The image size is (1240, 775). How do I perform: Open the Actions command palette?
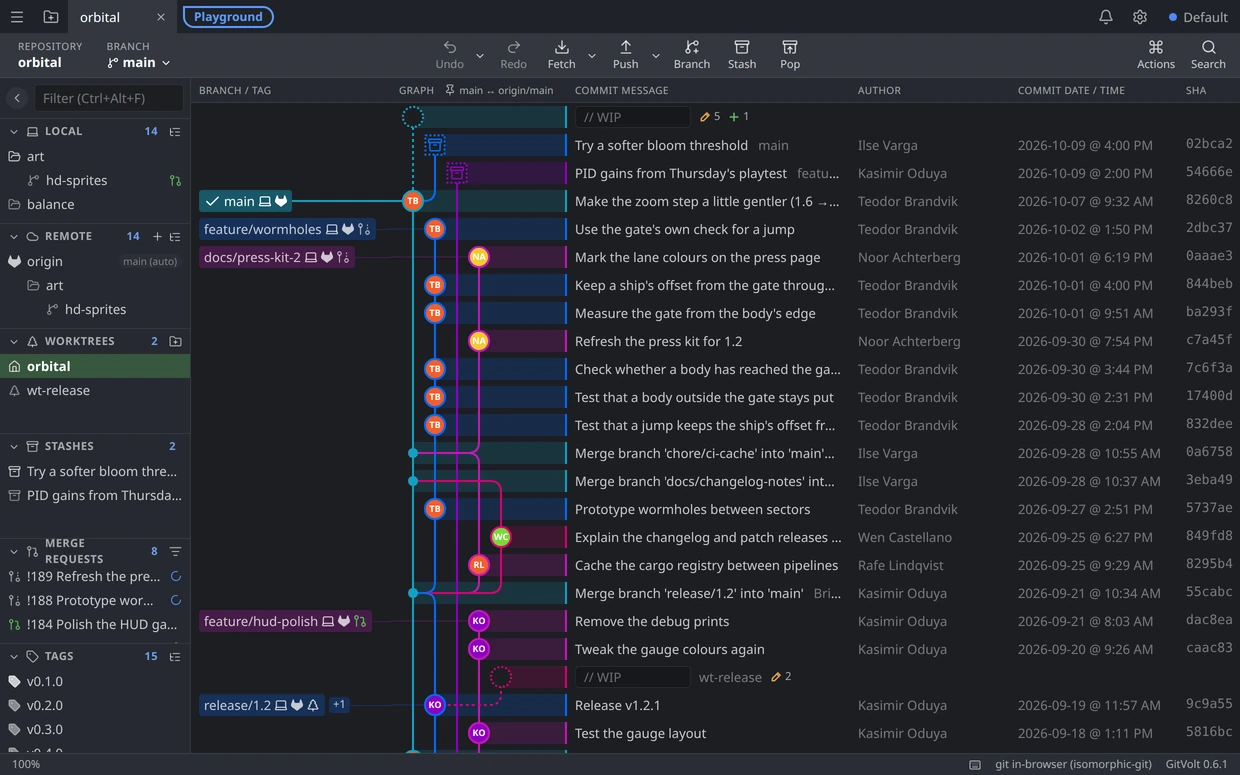pos(1156,47)
